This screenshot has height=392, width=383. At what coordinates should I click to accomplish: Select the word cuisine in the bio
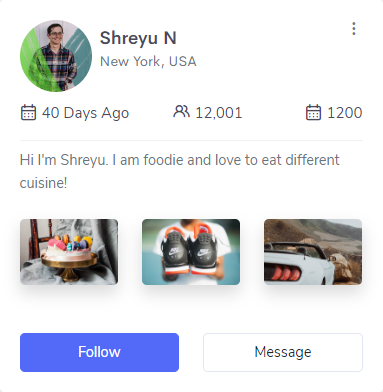43,183
